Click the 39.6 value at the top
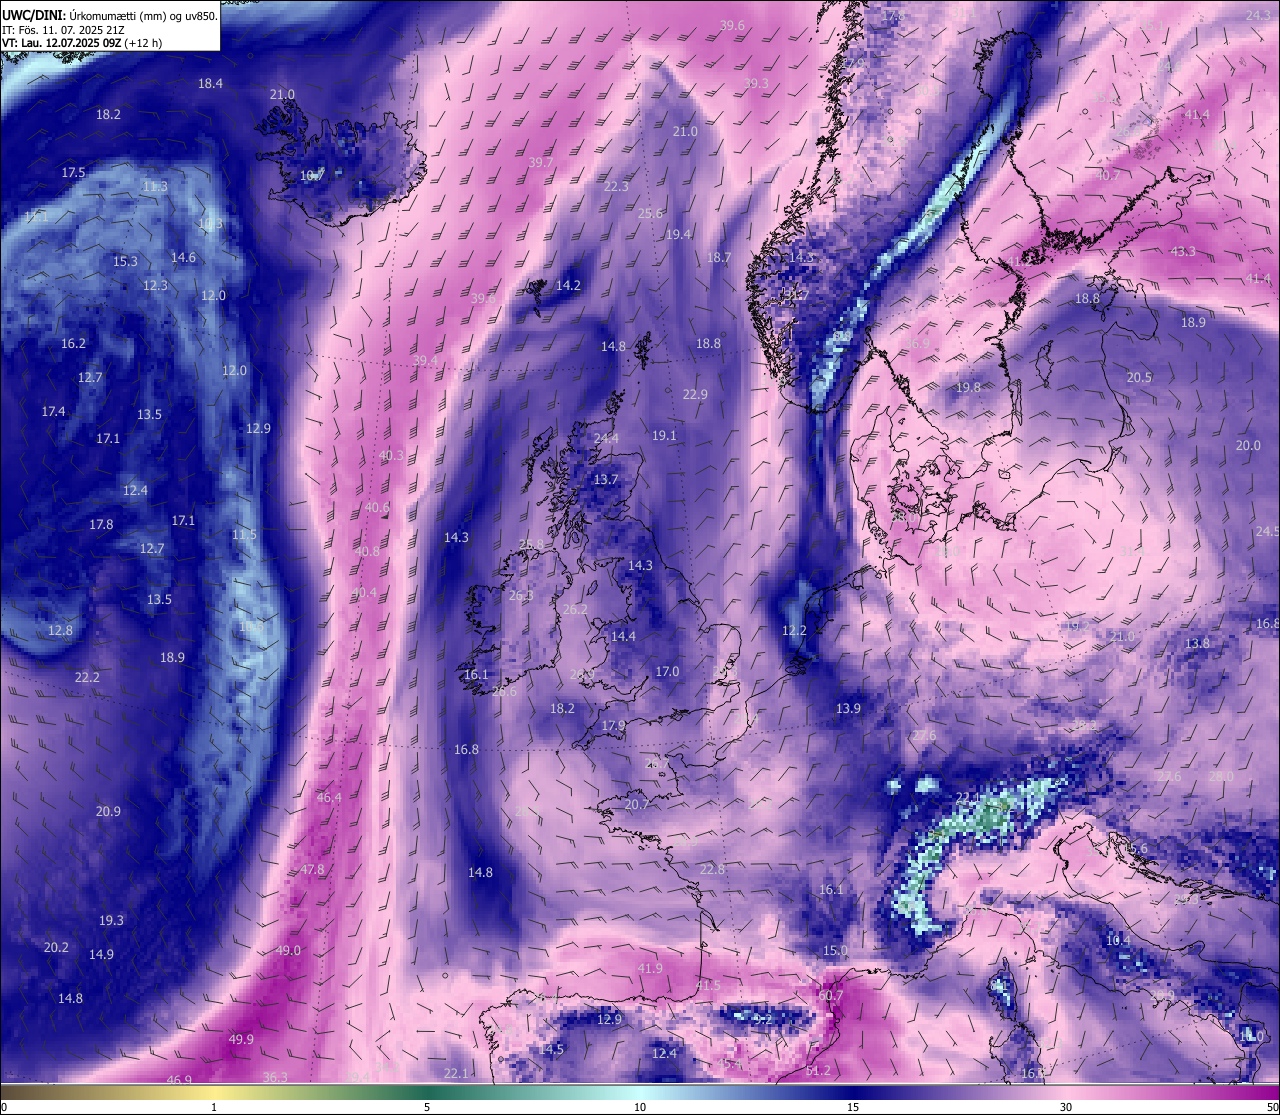Screen dimensions: 1280x1115 732,26
